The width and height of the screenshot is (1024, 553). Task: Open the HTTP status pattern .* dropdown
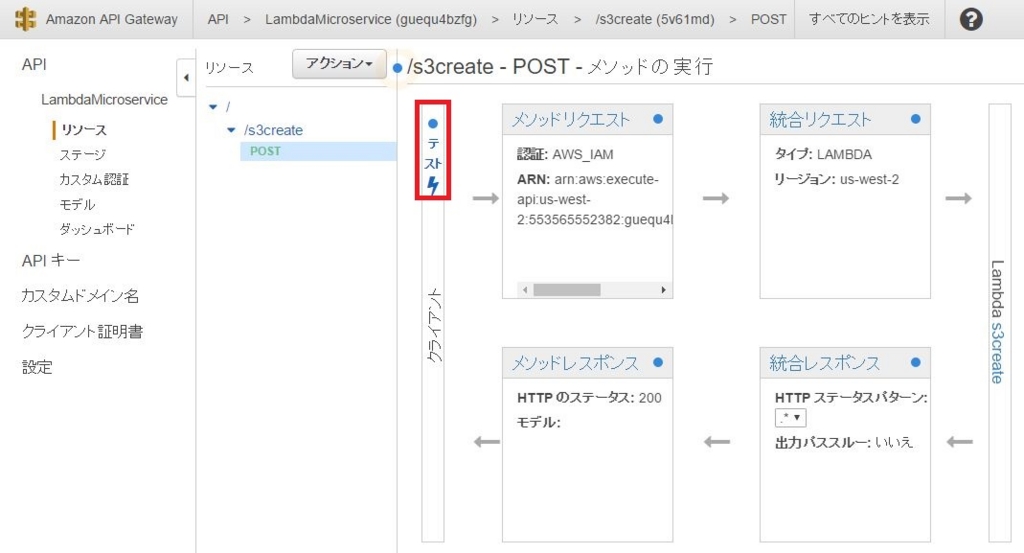coord(790,417)
